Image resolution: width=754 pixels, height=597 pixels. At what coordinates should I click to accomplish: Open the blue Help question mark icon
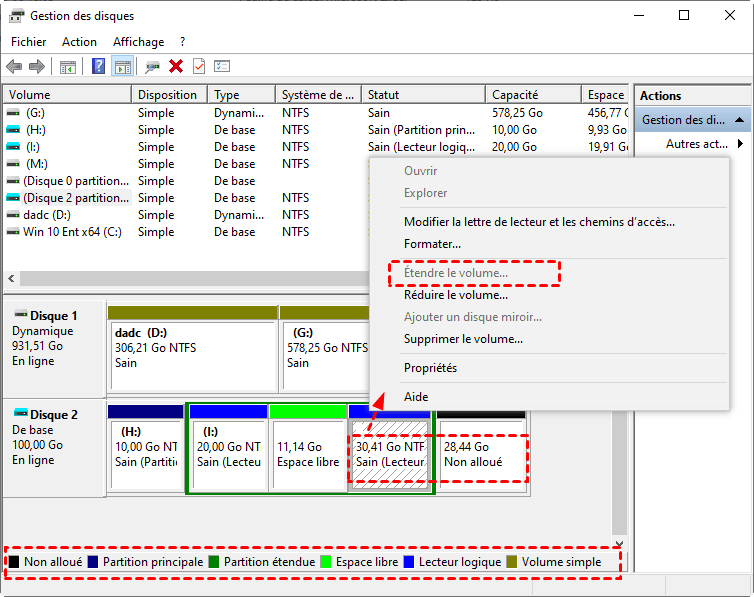click(98, 66)
